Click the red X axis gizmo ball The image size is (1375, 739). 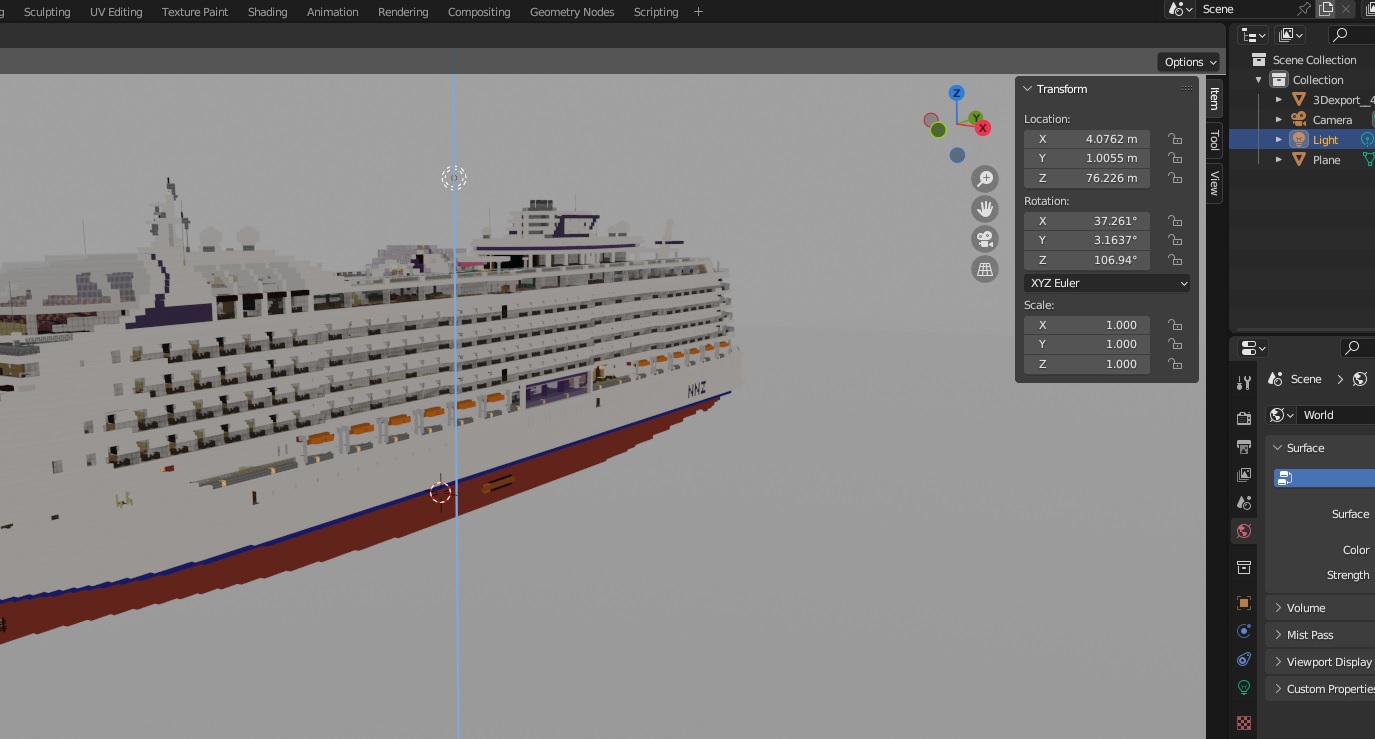coord(983,128)
